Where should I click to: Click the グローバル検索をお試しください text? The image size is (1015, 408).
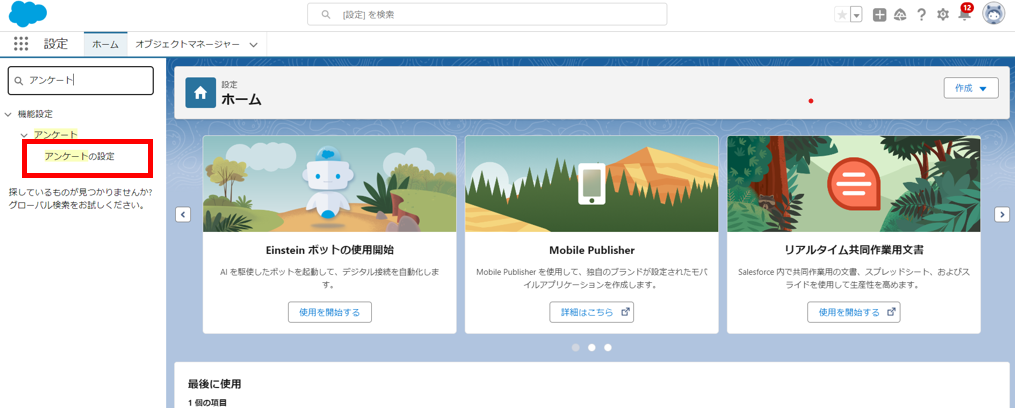(x=76, y=205)
